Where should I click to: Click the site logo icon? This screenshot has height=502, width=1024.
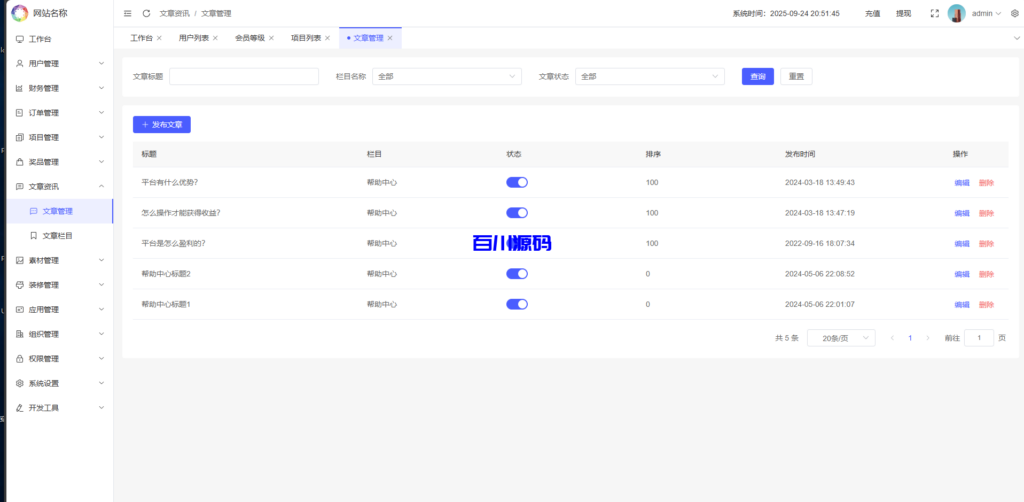20,13
